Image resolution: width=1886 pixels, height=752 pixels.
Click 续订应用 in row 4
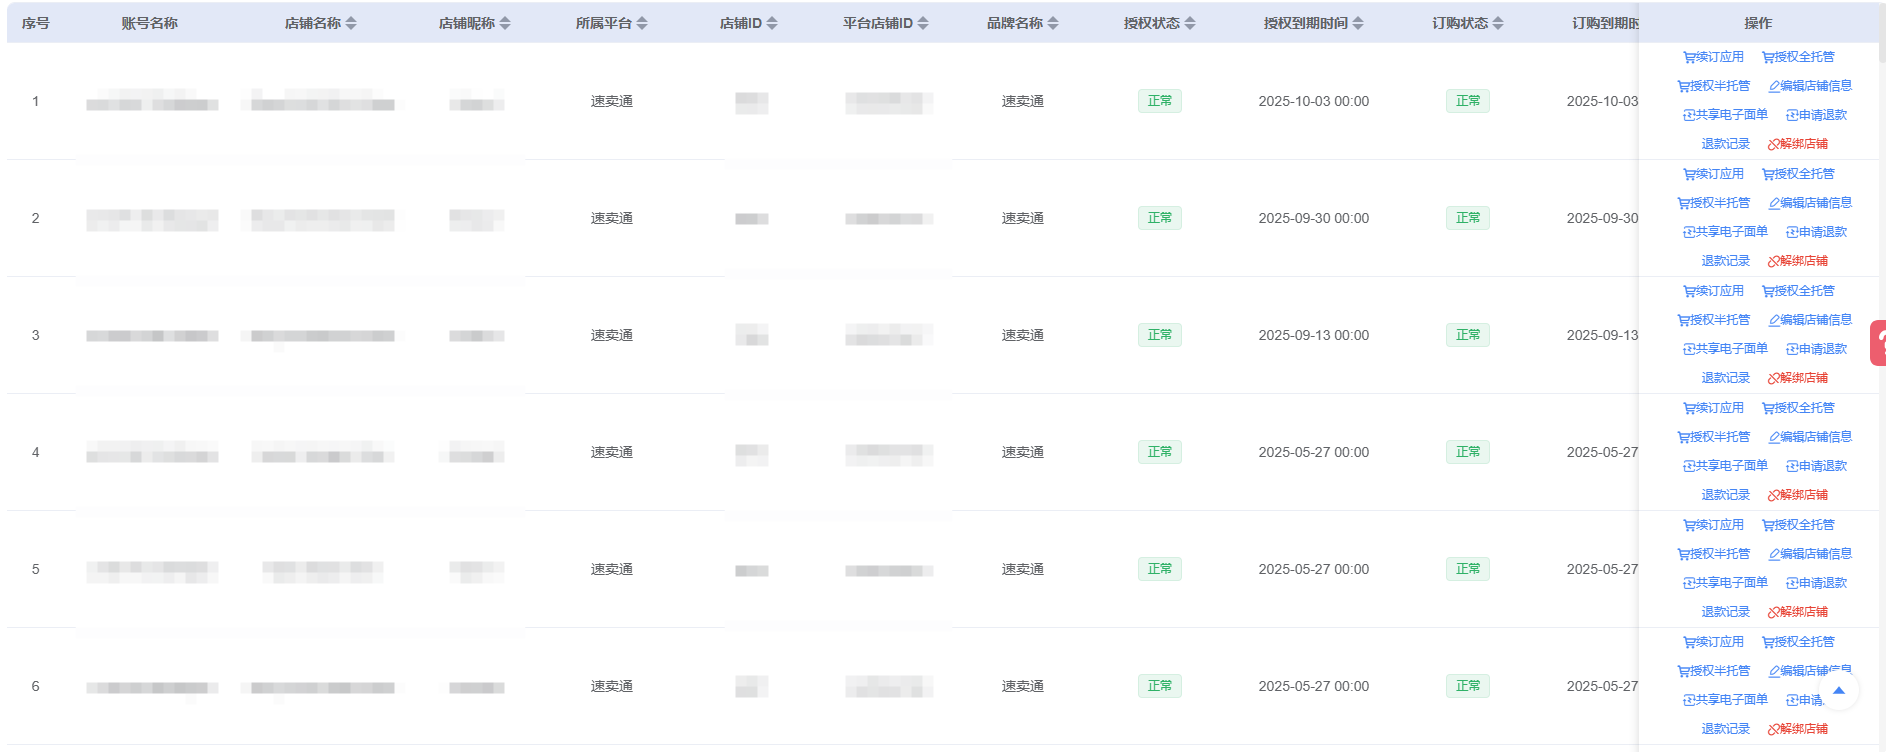coord(1713,408)
